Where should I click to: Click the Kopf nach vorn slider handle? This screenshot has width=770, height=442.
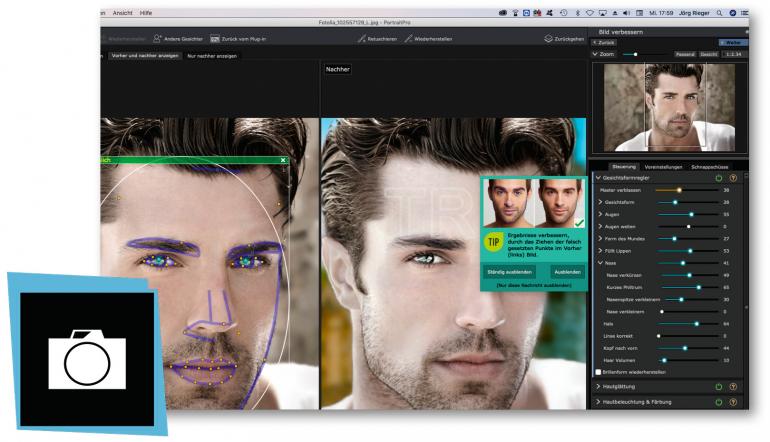685,348
